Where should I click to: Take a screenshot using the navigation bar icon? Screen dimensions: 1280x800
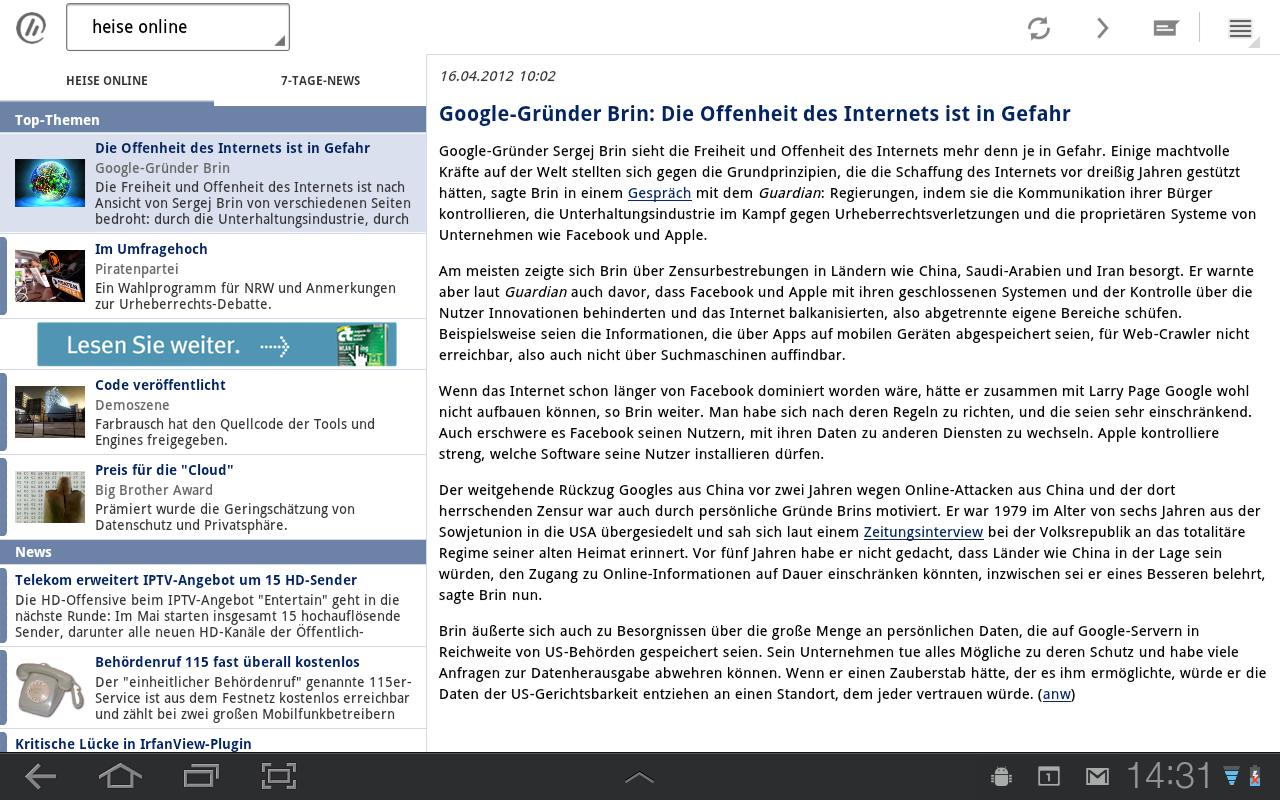point(278,776)
